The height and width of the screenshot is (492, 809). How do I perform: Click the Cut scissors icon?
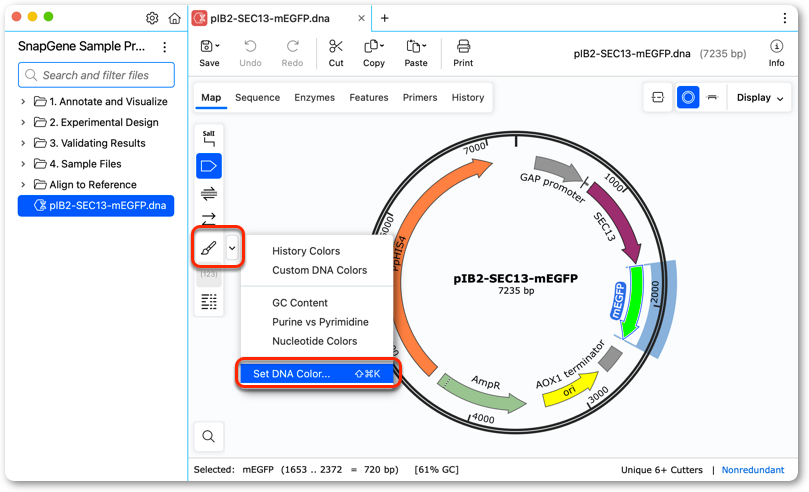(x=336, y=46)
